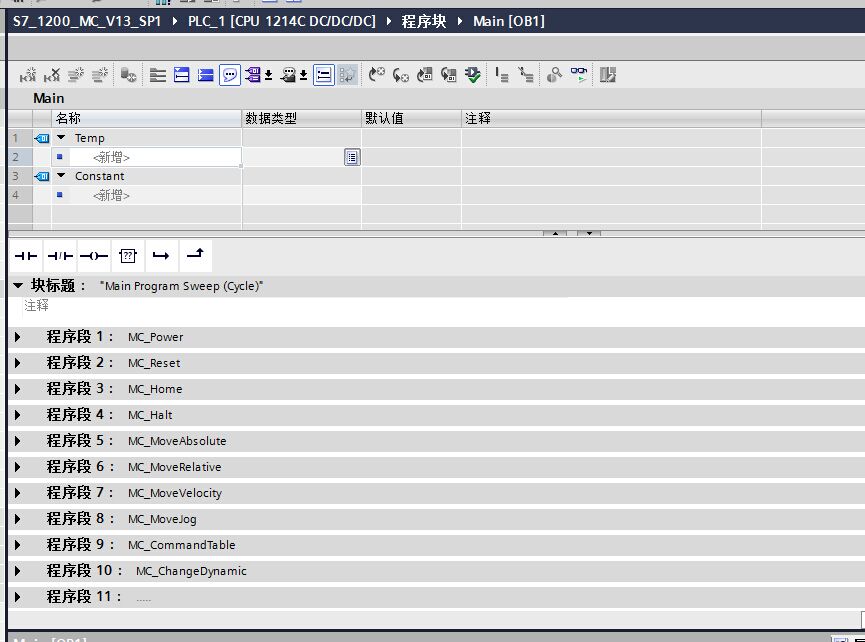865x642 pixels.
Task: Expand network 3 MC_Home
Action: pos(18,389)
